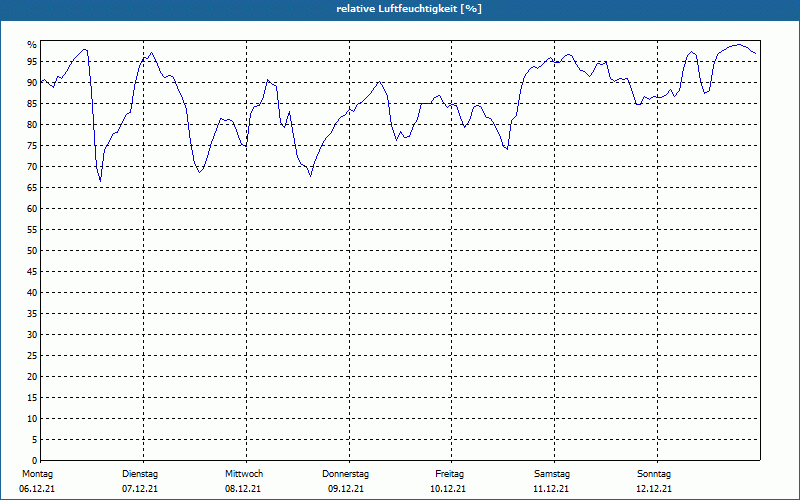This screenshot has height=500, width=800.
Task: Click the 10.12.21 date label
Action: [x=448, y=489]
